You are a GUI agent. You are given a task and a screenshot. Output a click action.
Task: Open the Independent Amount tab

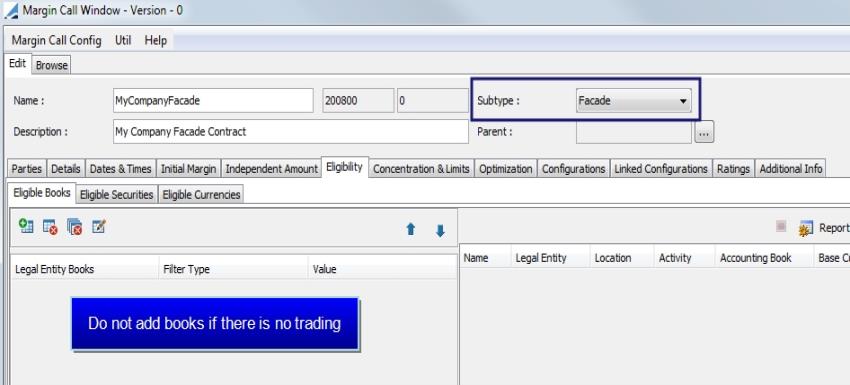point(271,169)
